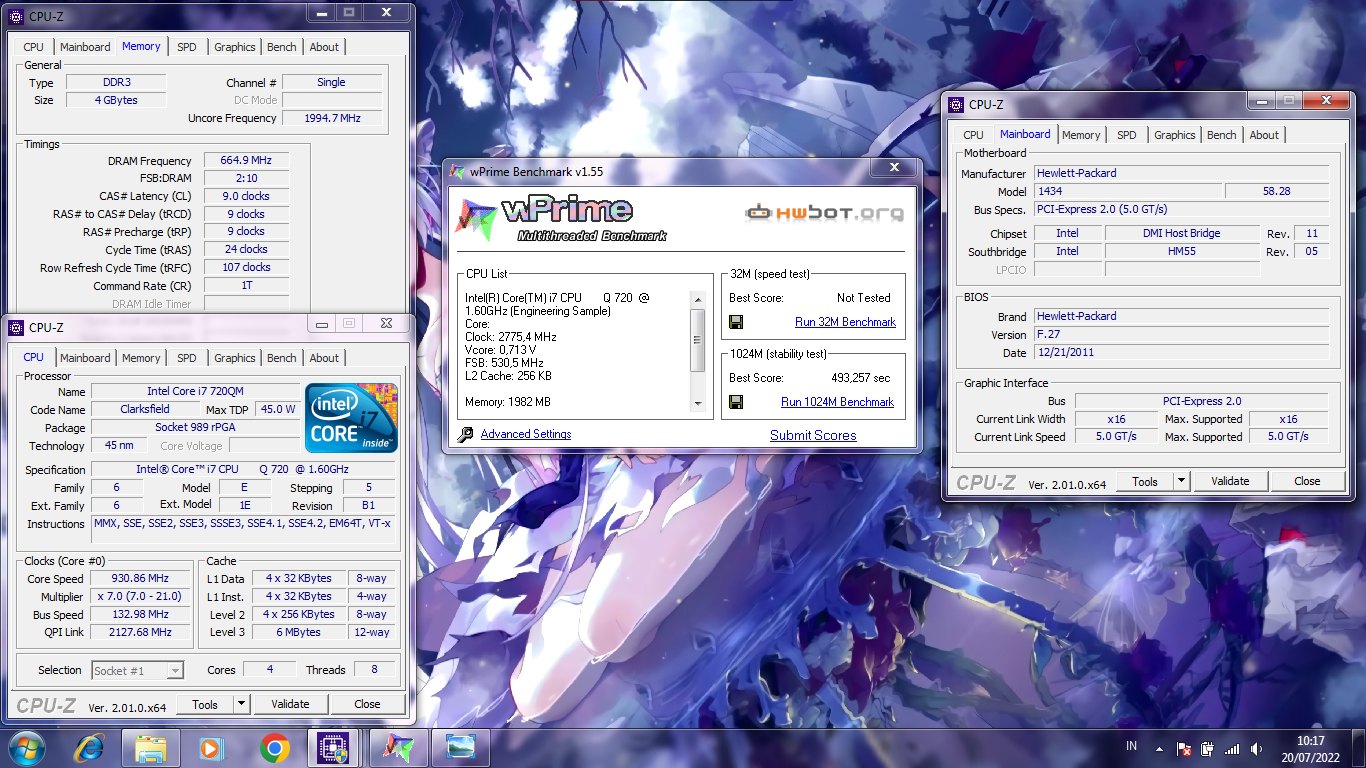The height and width of the screenshot is (768, 1366).
Task: Click Run 32M Benchmark link
Action: pos(845,322)
